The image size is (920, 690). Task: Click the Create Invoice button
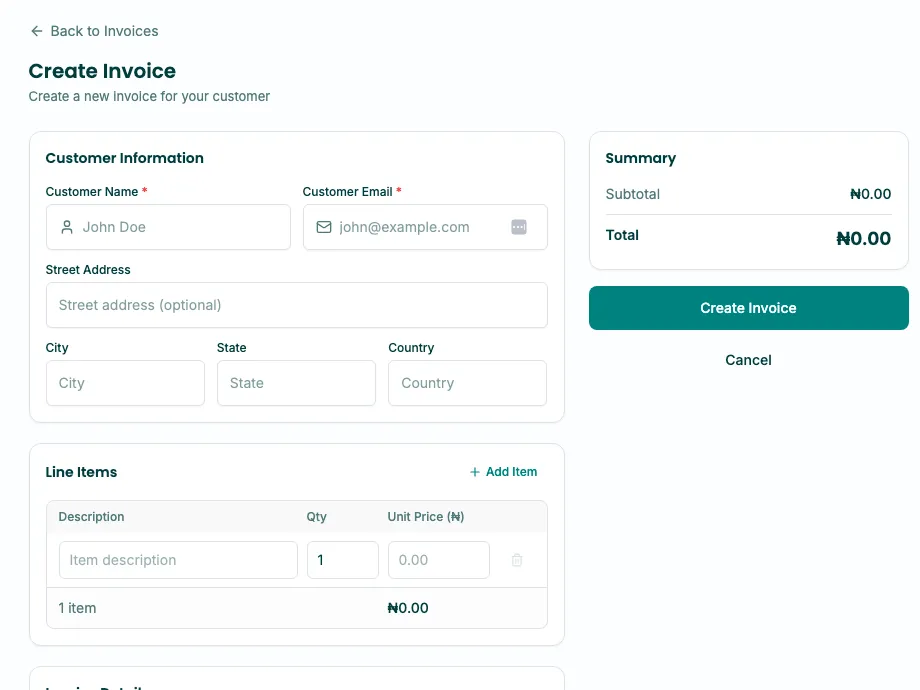(749, 308)
